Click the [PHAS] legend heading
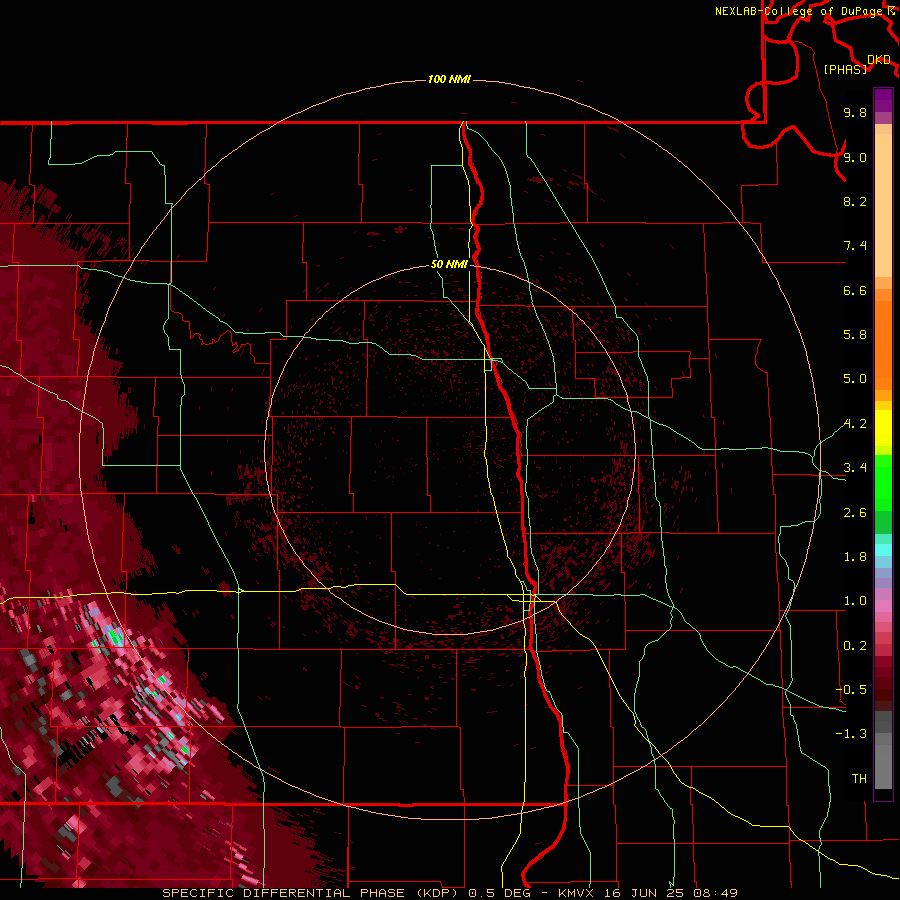900x900 pixels. (x=845, y=70)
